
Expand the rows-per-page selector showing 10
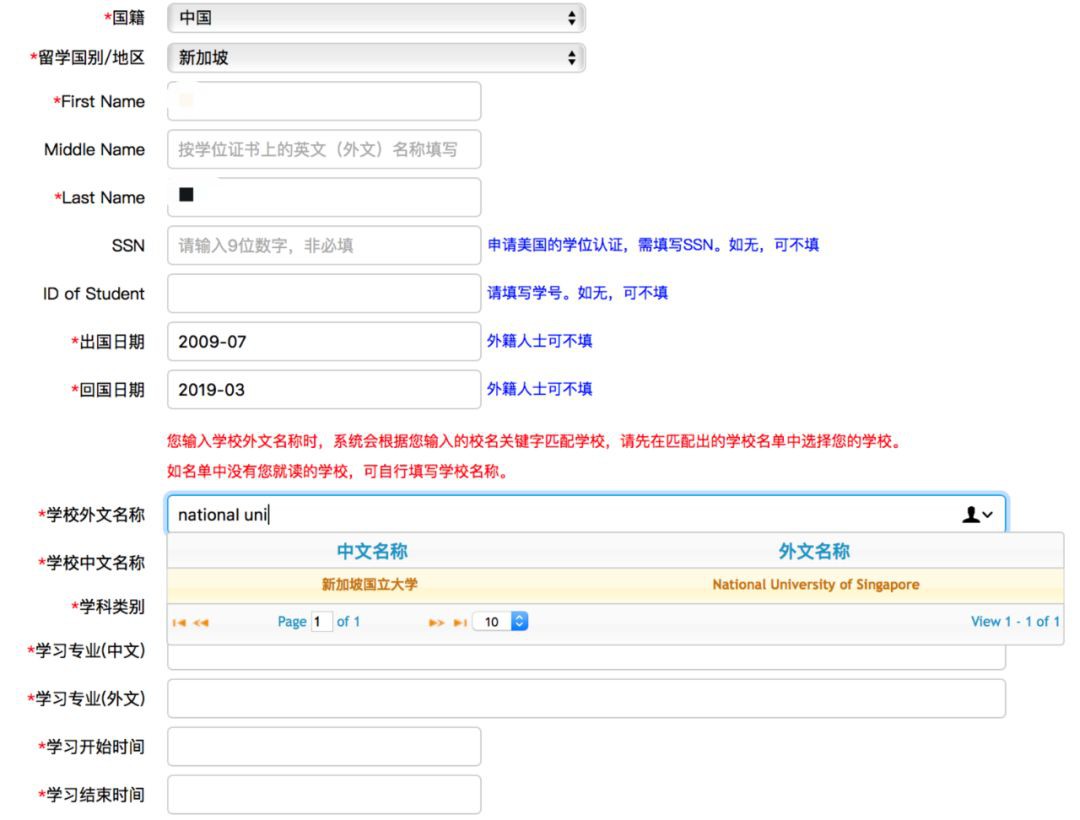[x=499, y=622]
